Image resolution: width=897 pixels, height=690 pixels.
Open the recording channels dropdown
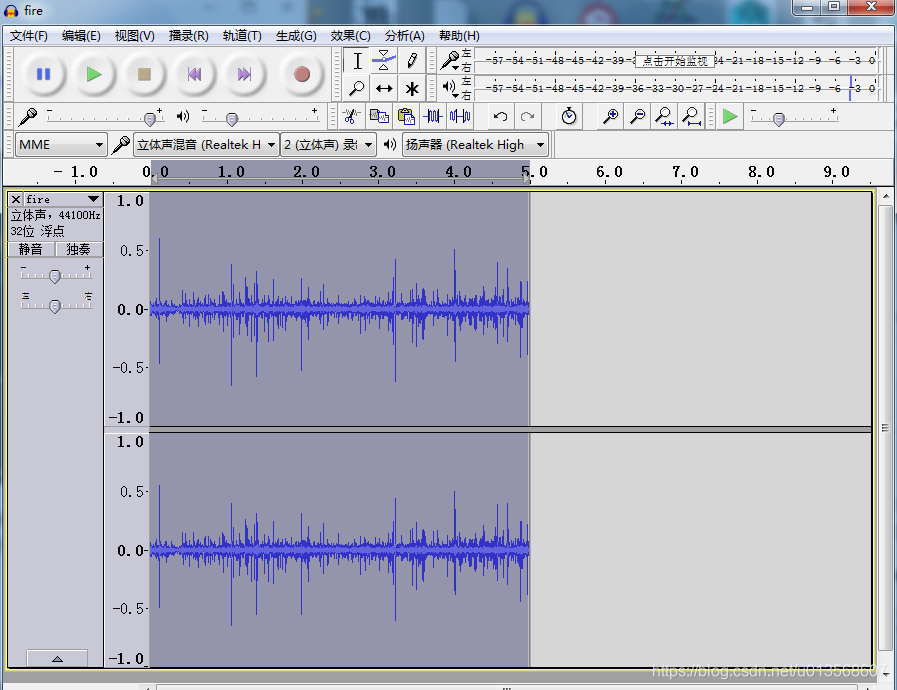[328, 145]
